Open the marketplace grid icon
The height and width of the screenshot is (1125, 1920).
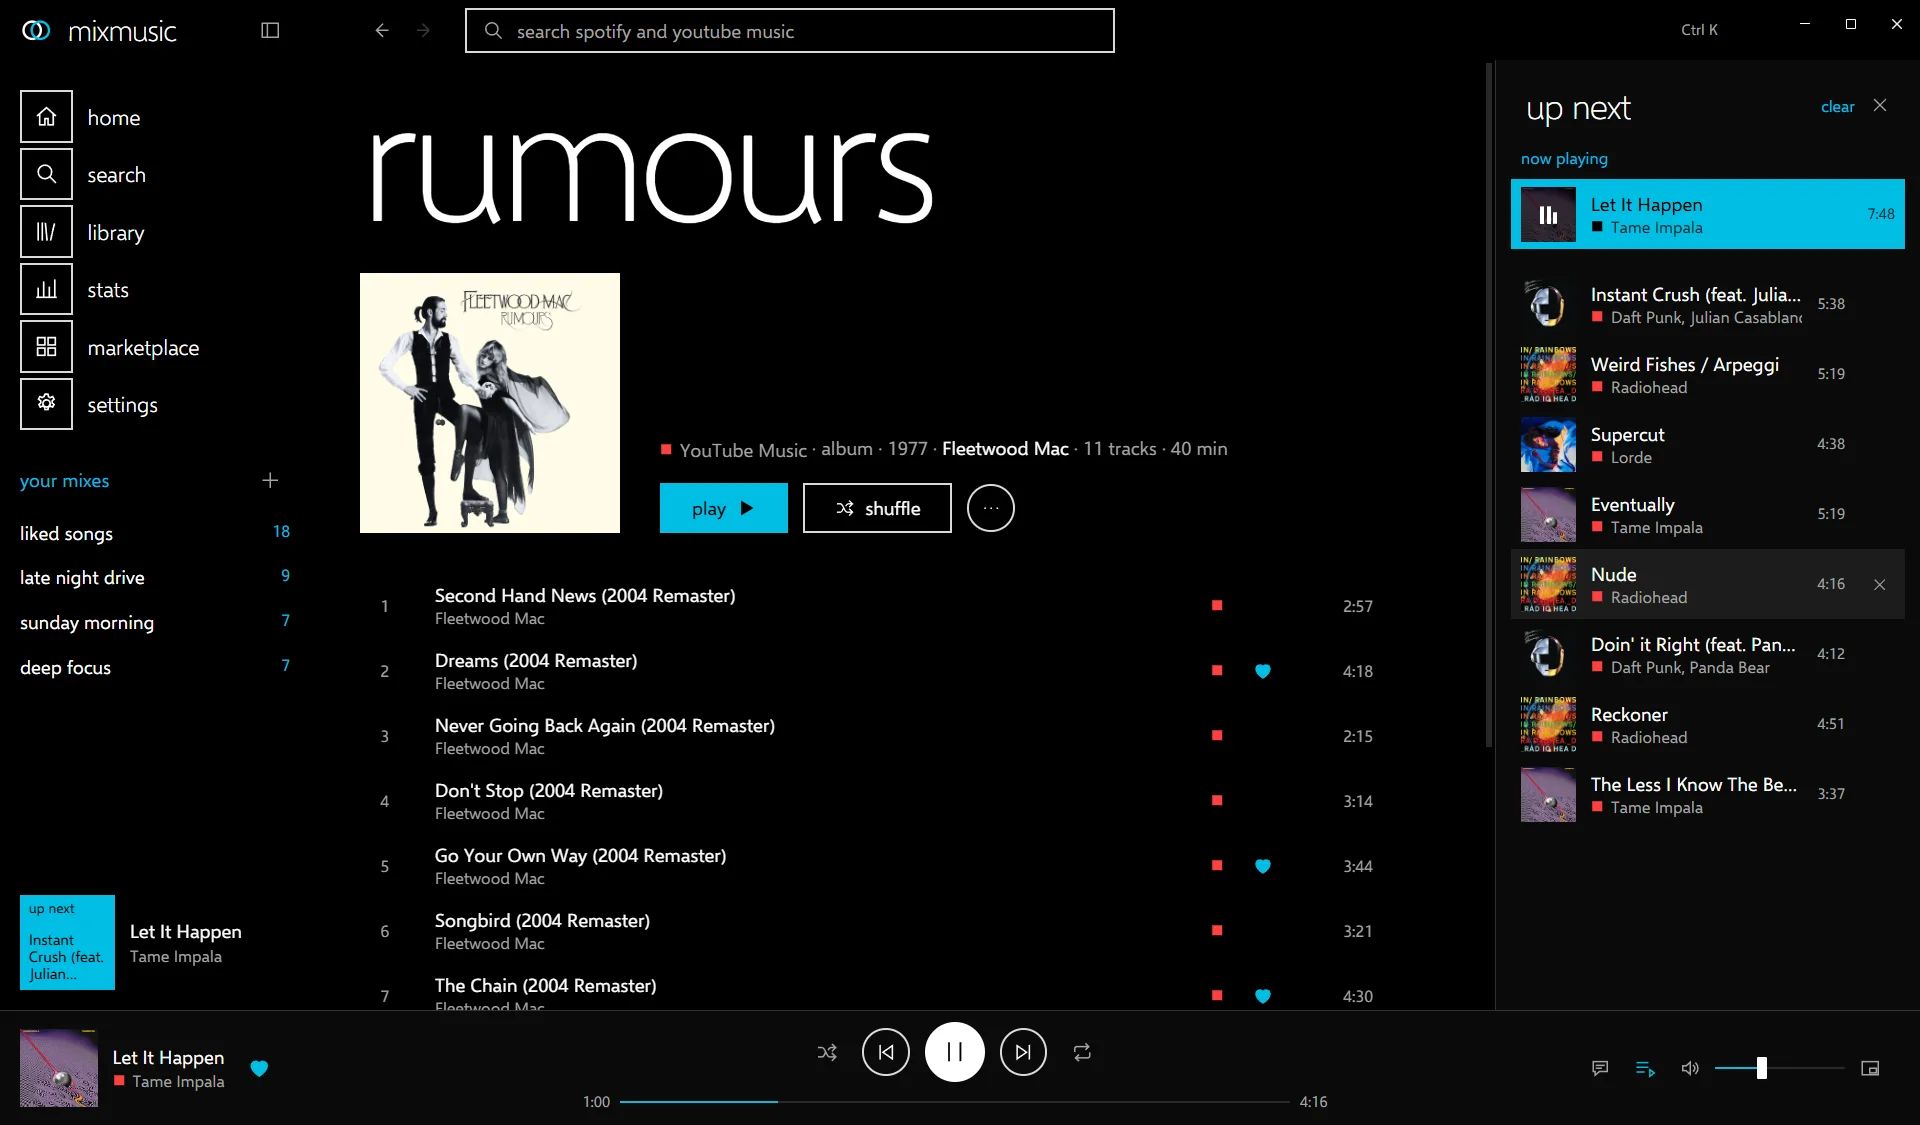(46, 347)
